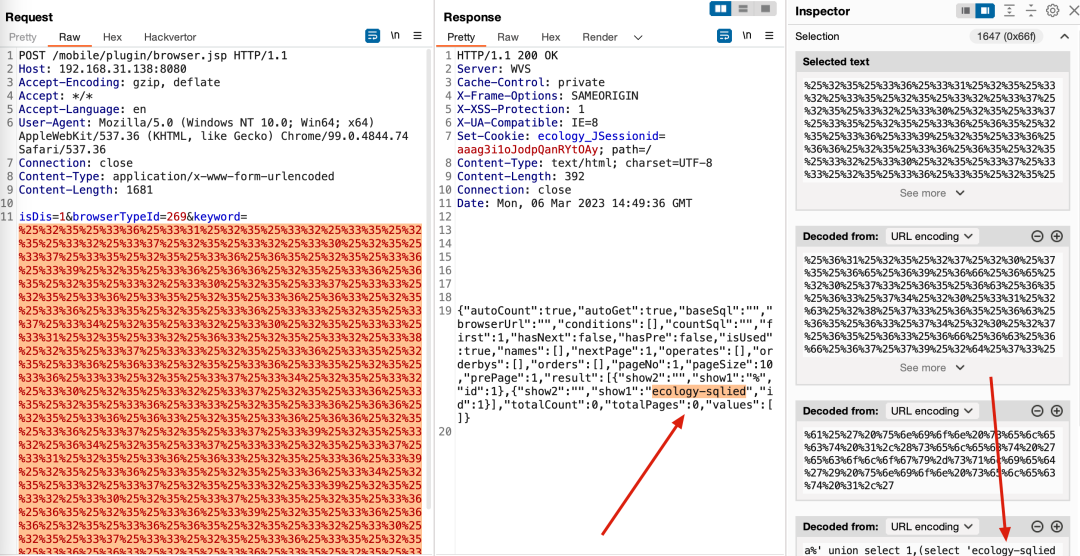Screen dimensions: 1080x556
Task: Open the Response Hex tab
Action: pos(551,37)
